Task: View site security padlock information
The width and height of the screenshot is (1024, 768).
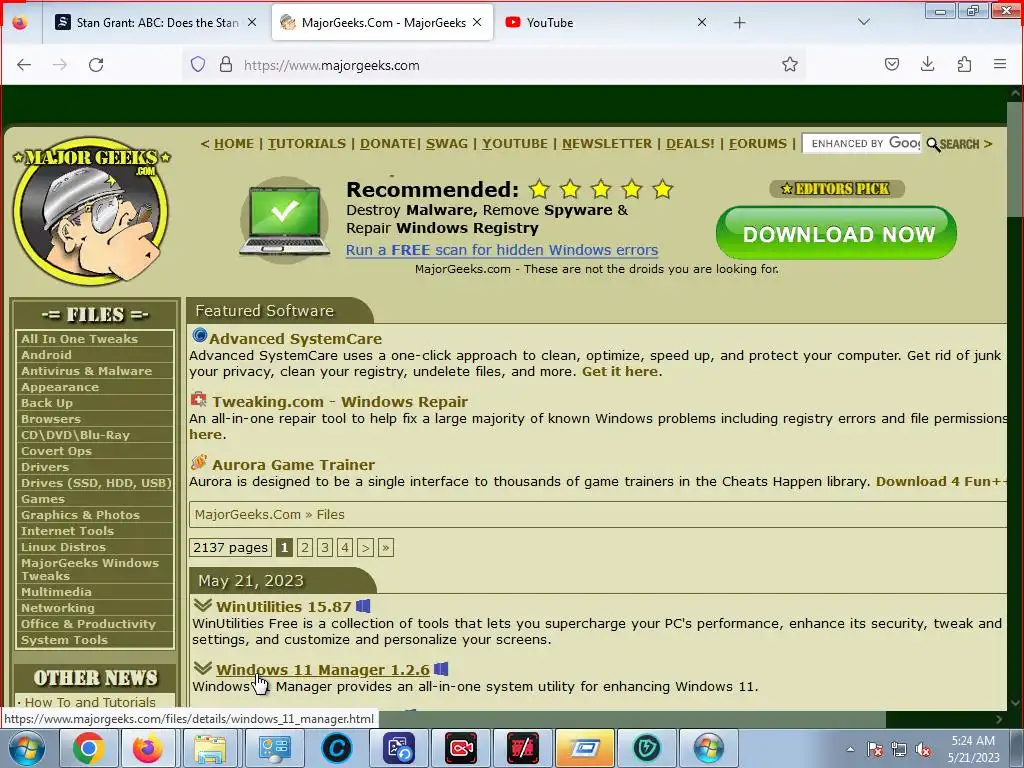Action: [x=226, y=65]
